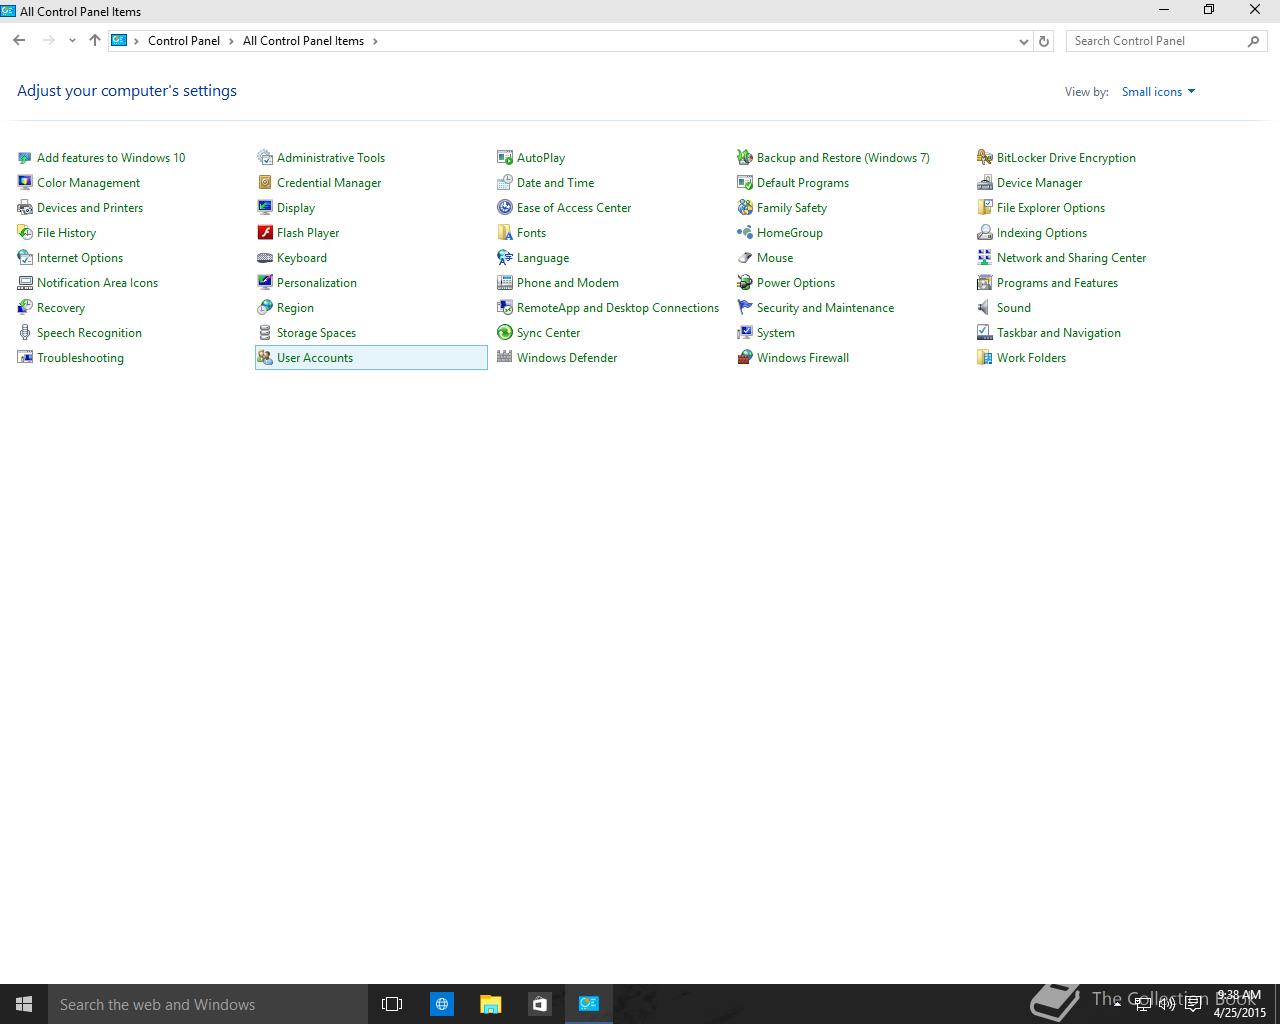1280x1024 pixels.
Task: Open Backup and Restore (Windows 7)
Action: (843, 157)
